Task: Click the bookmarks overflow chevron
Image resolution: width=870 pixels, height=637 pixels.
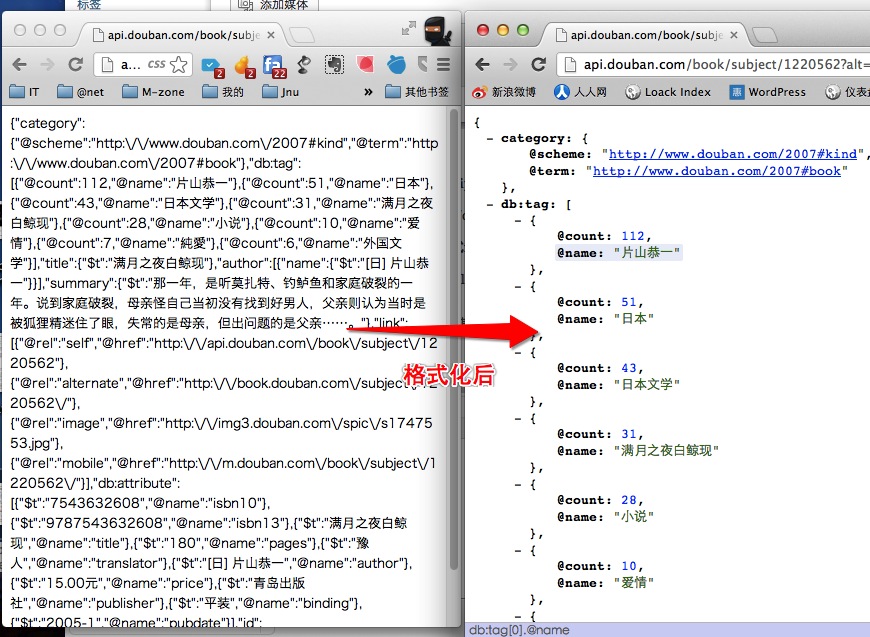Action: [370, 91]
